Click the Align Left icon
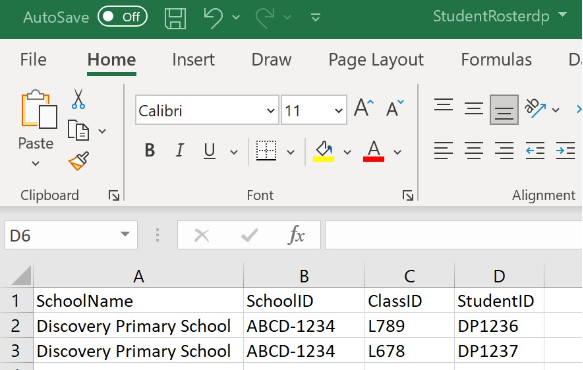Image resolution: width=583 pixels, height=370 pixels. (x=443, y=151)
